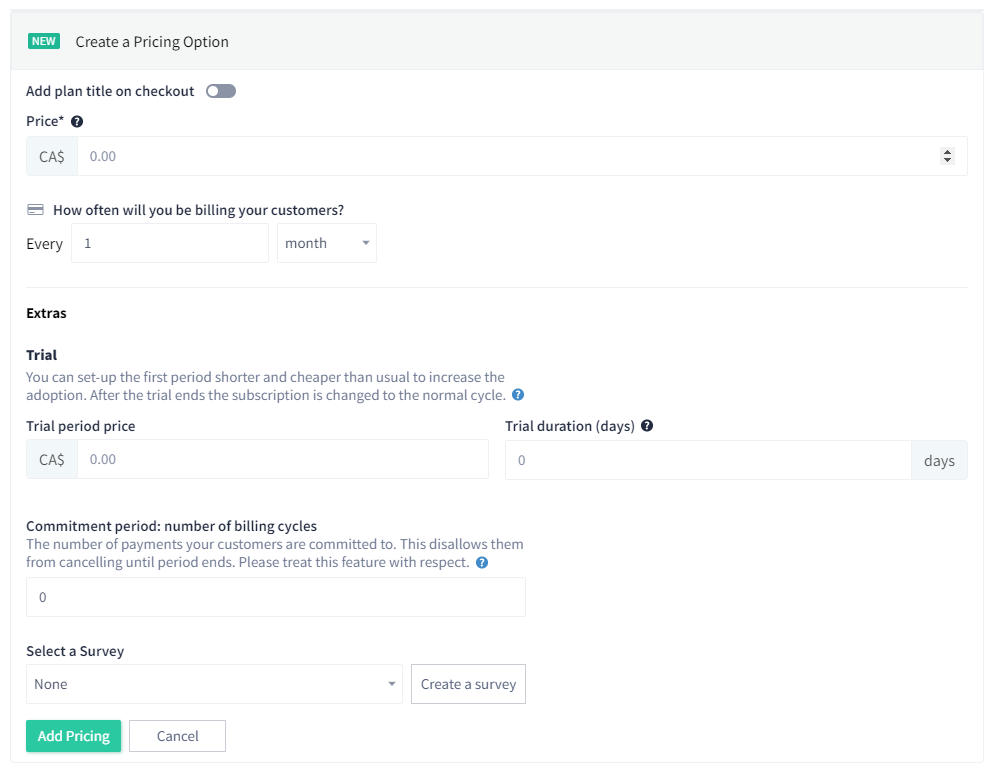Click the Trial duration days field
The width and height of the screenshot is (996, 771).
[x=708, y=460]
